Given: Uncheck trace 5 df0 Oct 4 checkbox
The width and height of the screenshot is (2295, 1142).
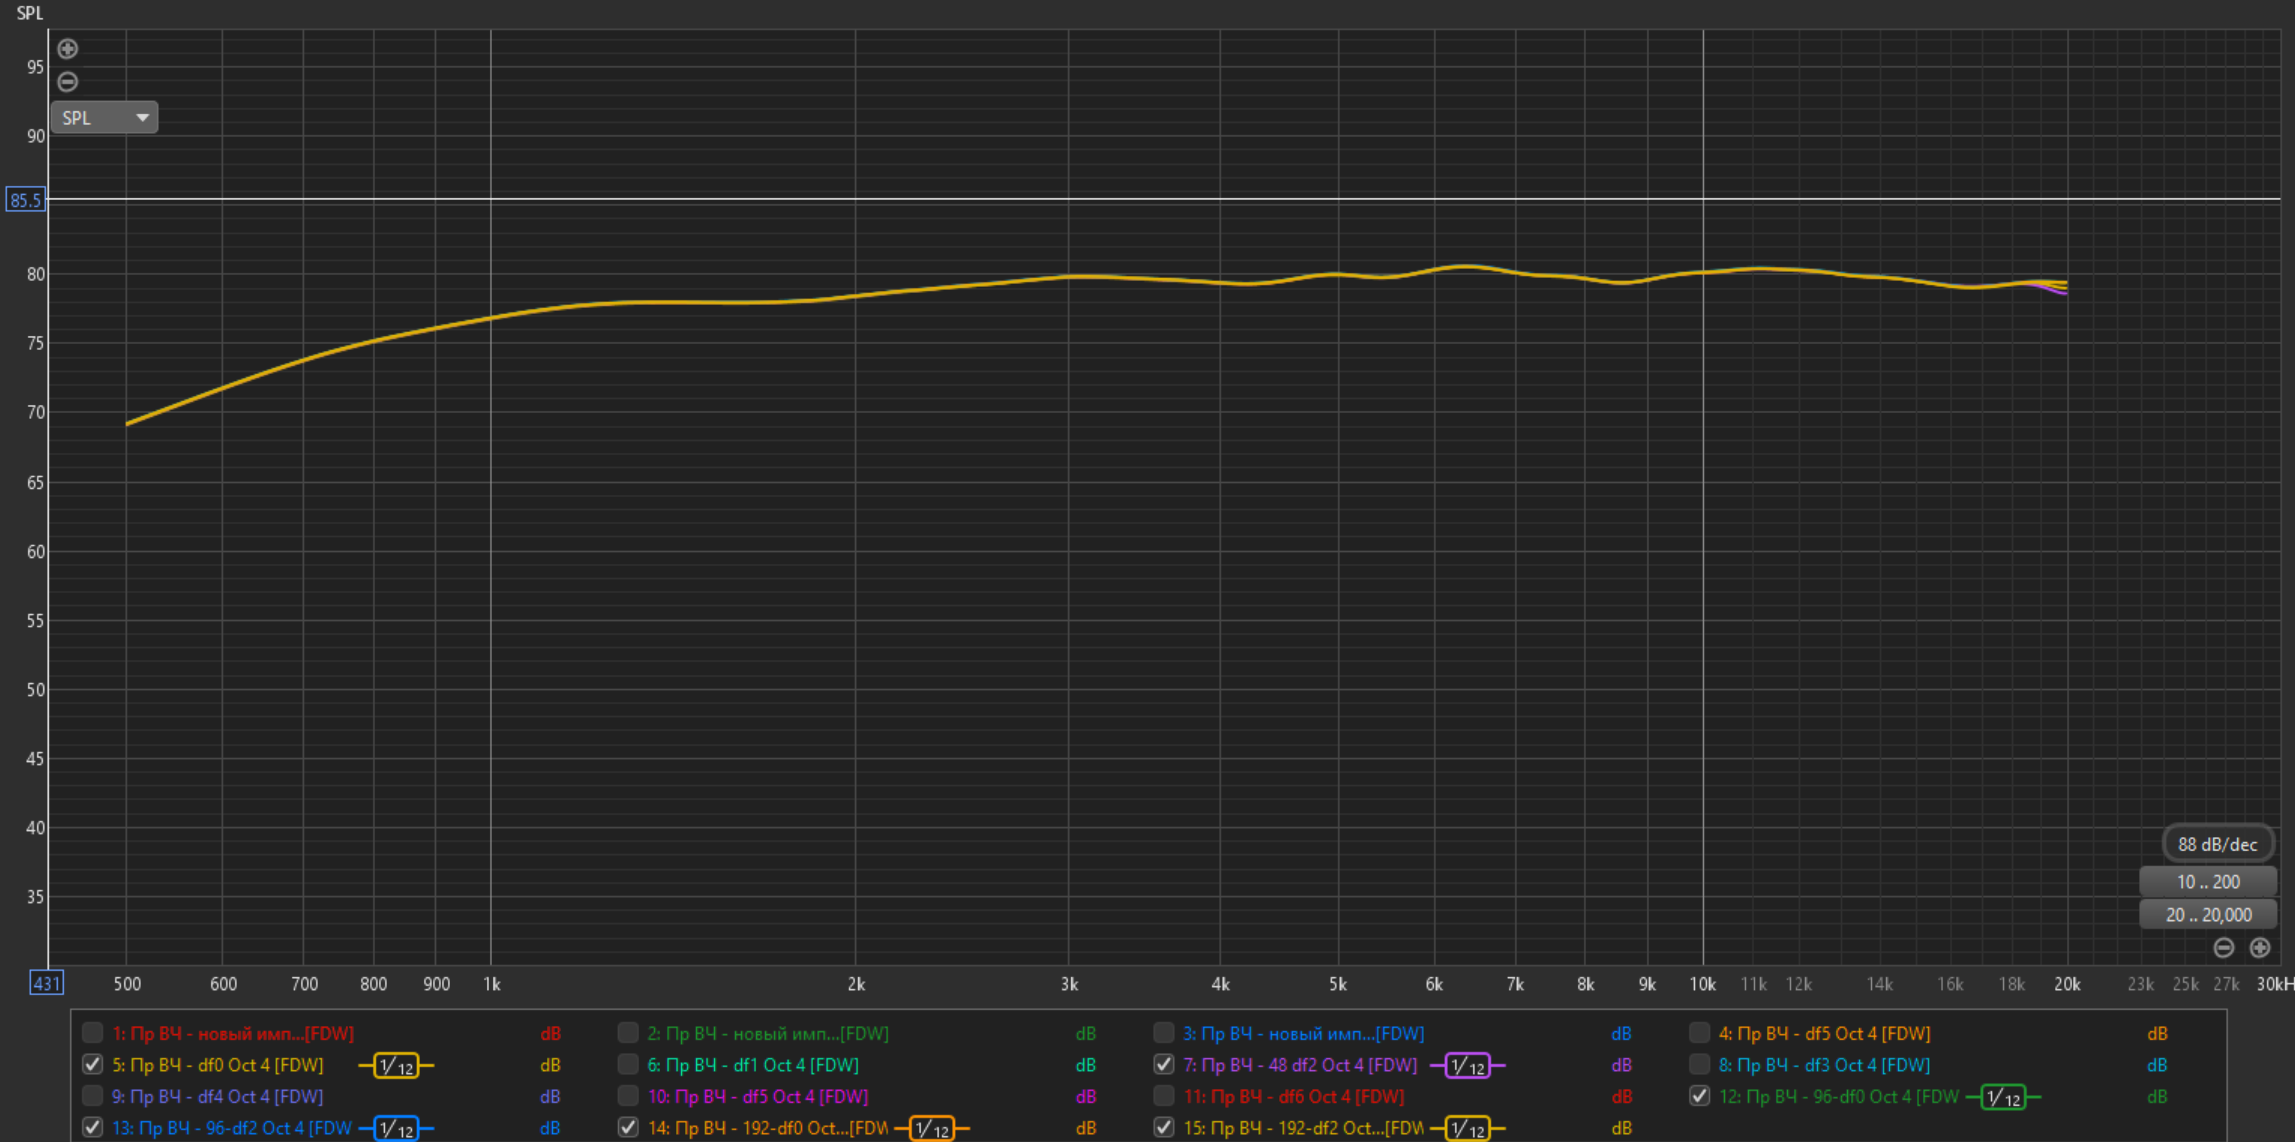Looking at the screenshot, I should tap(92, 1064).
